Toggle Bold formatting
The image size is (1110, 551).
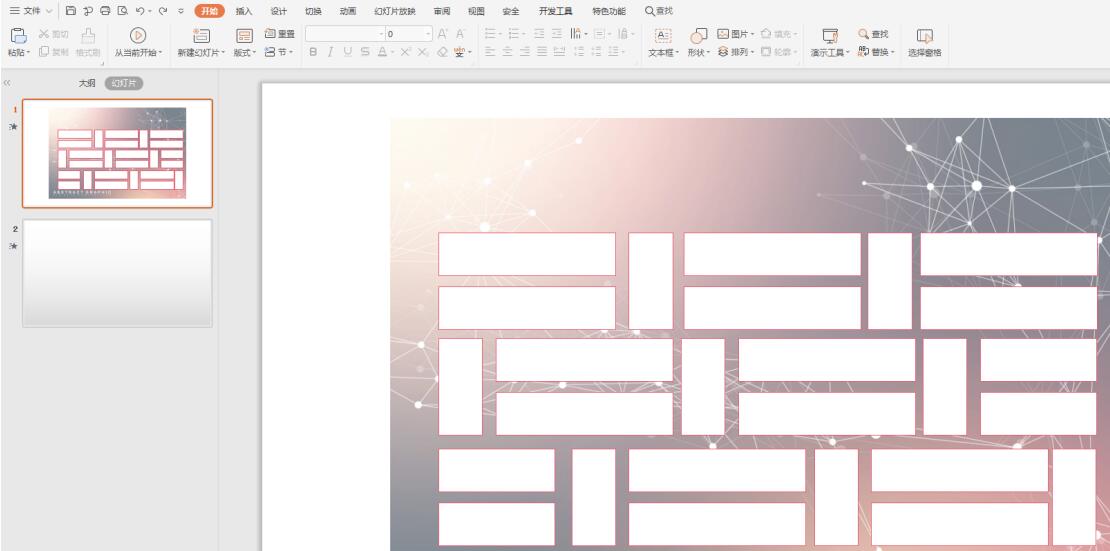click(x=313, y=52)
